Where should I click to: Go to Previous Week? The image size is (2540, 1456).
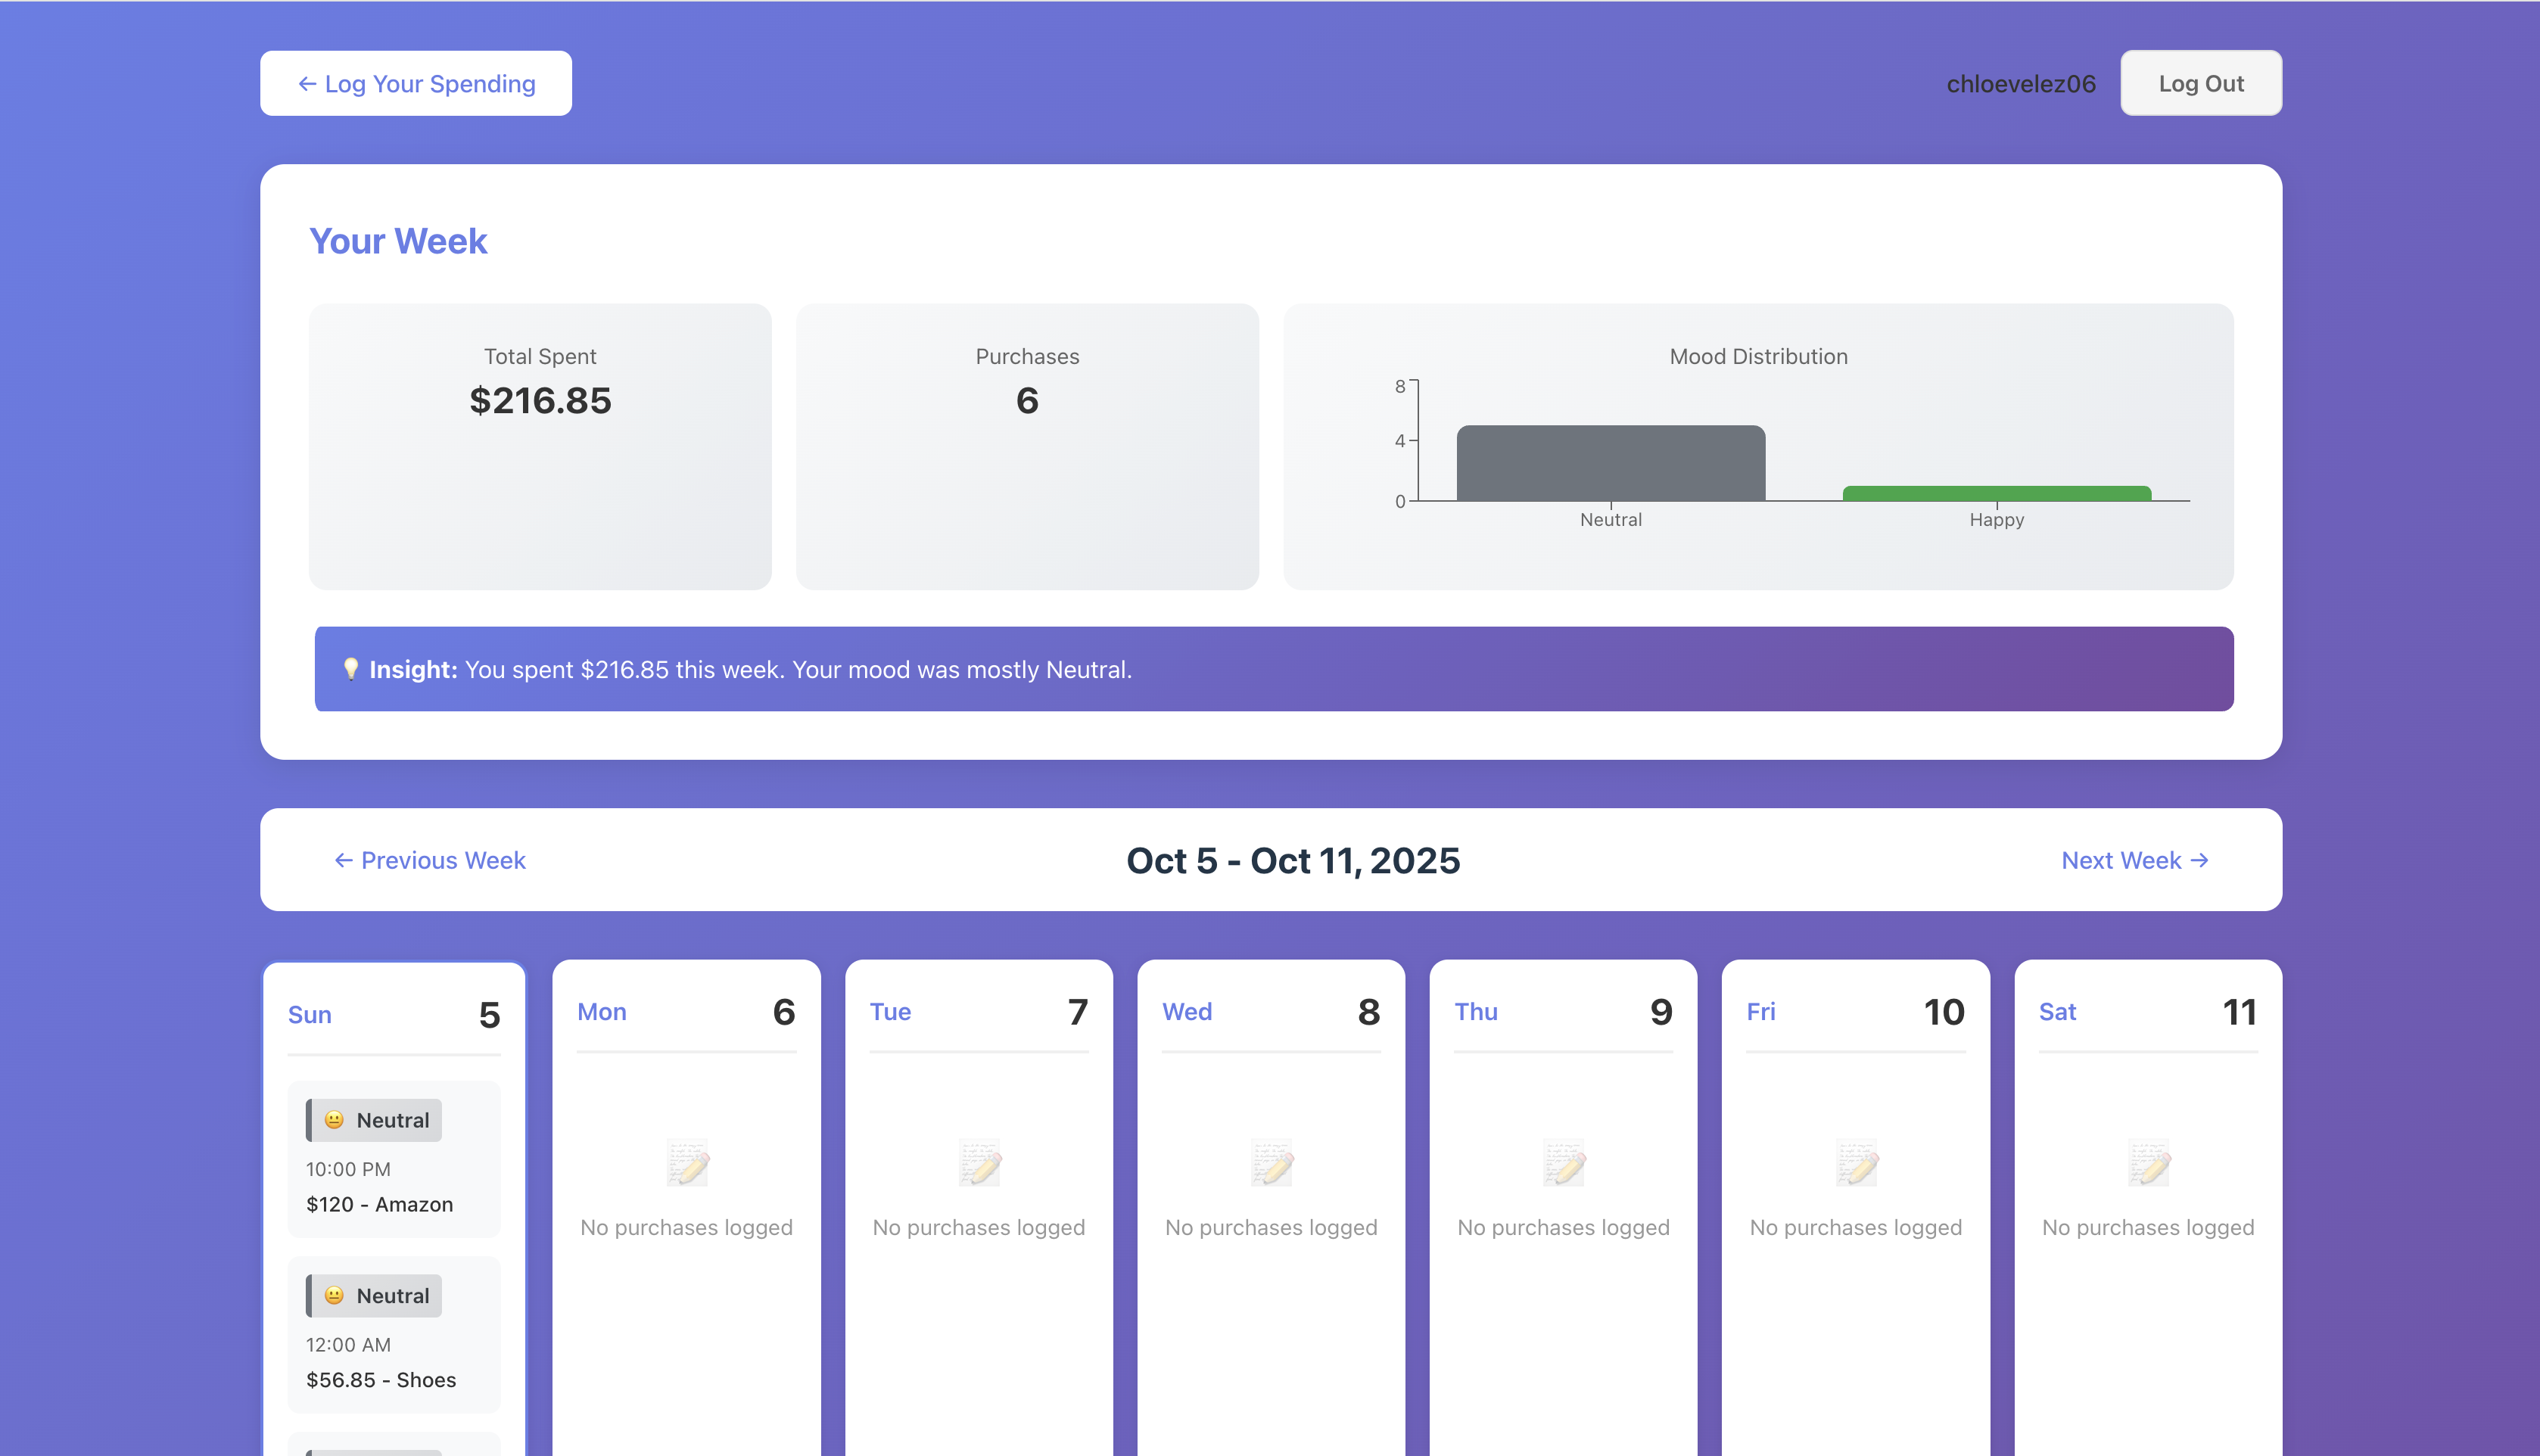coord(430,860)
